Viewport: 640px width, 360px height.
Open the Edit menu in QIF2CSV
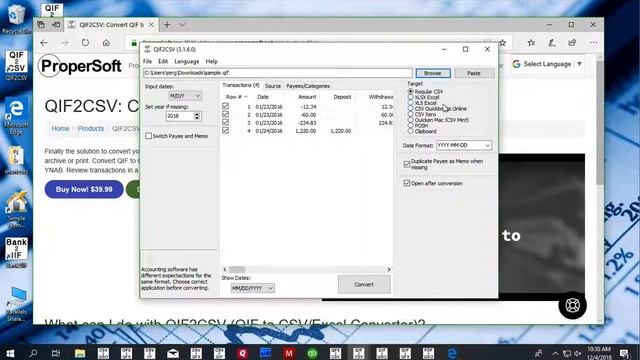click(x=163, y=61)
